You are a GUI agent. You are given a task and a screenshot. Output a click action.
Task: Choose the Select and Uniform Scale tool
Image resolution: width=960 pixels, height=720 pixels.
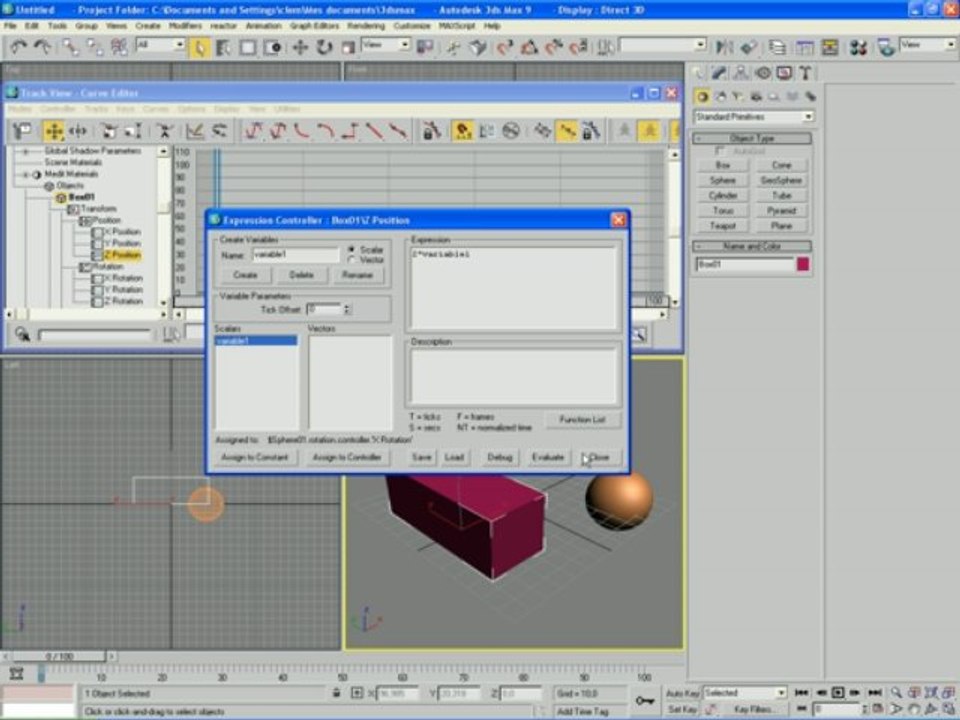coord(348,47)
